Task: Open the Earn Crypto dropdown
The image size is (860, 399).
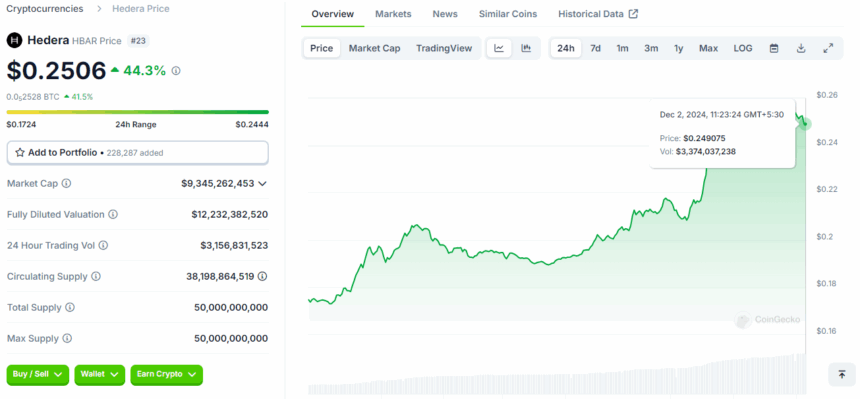Action: pos(166,374)
